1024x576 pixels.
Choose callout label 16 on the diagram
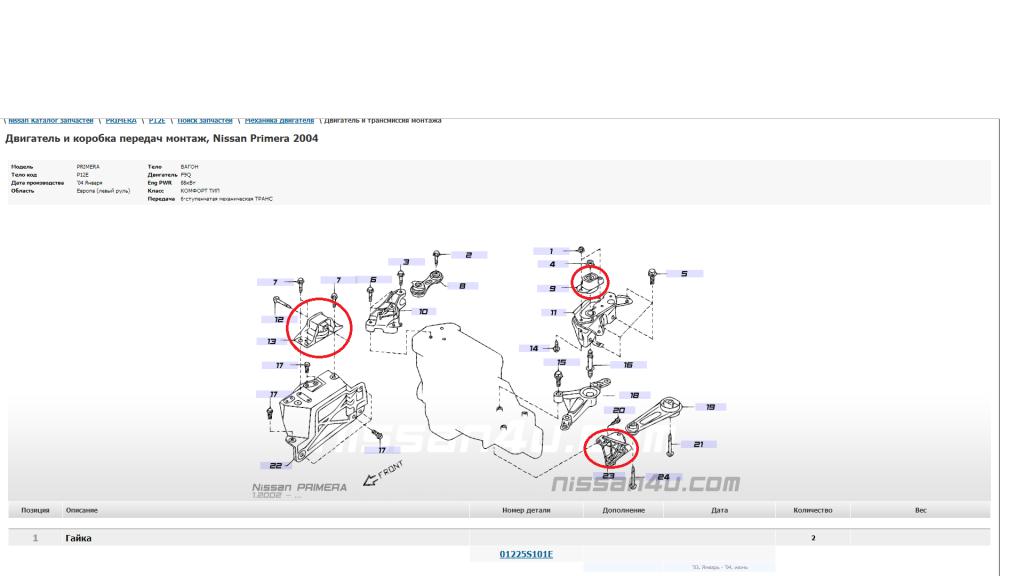coord(628,365)
